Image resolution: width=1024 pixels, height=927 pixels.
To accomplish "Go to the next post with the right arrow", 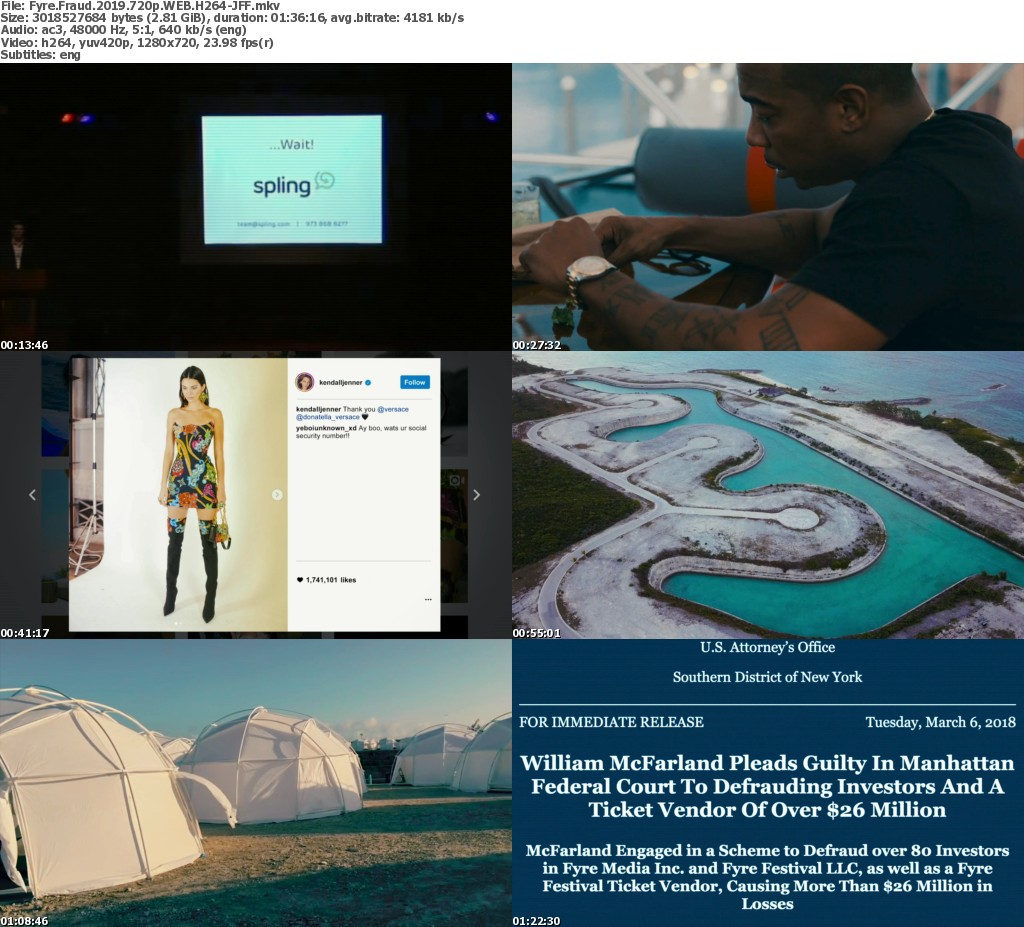I will tap(476, 494).
